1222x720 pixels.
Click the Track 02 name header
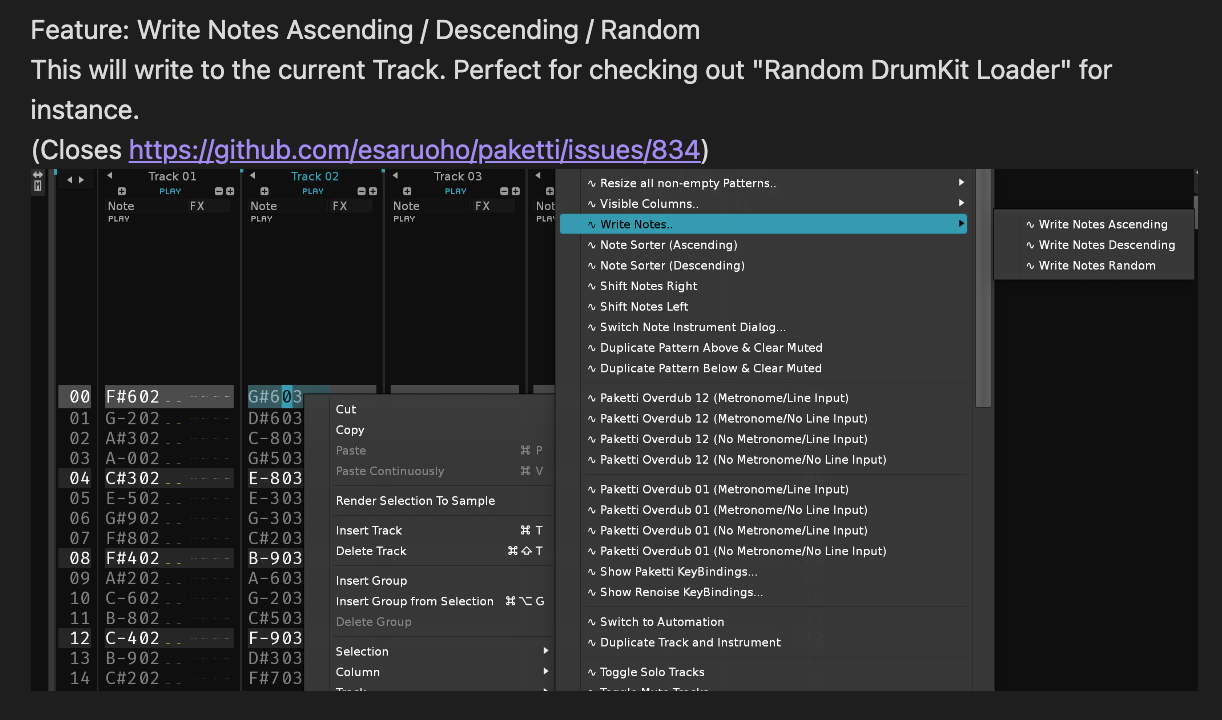tap(315, 176)
